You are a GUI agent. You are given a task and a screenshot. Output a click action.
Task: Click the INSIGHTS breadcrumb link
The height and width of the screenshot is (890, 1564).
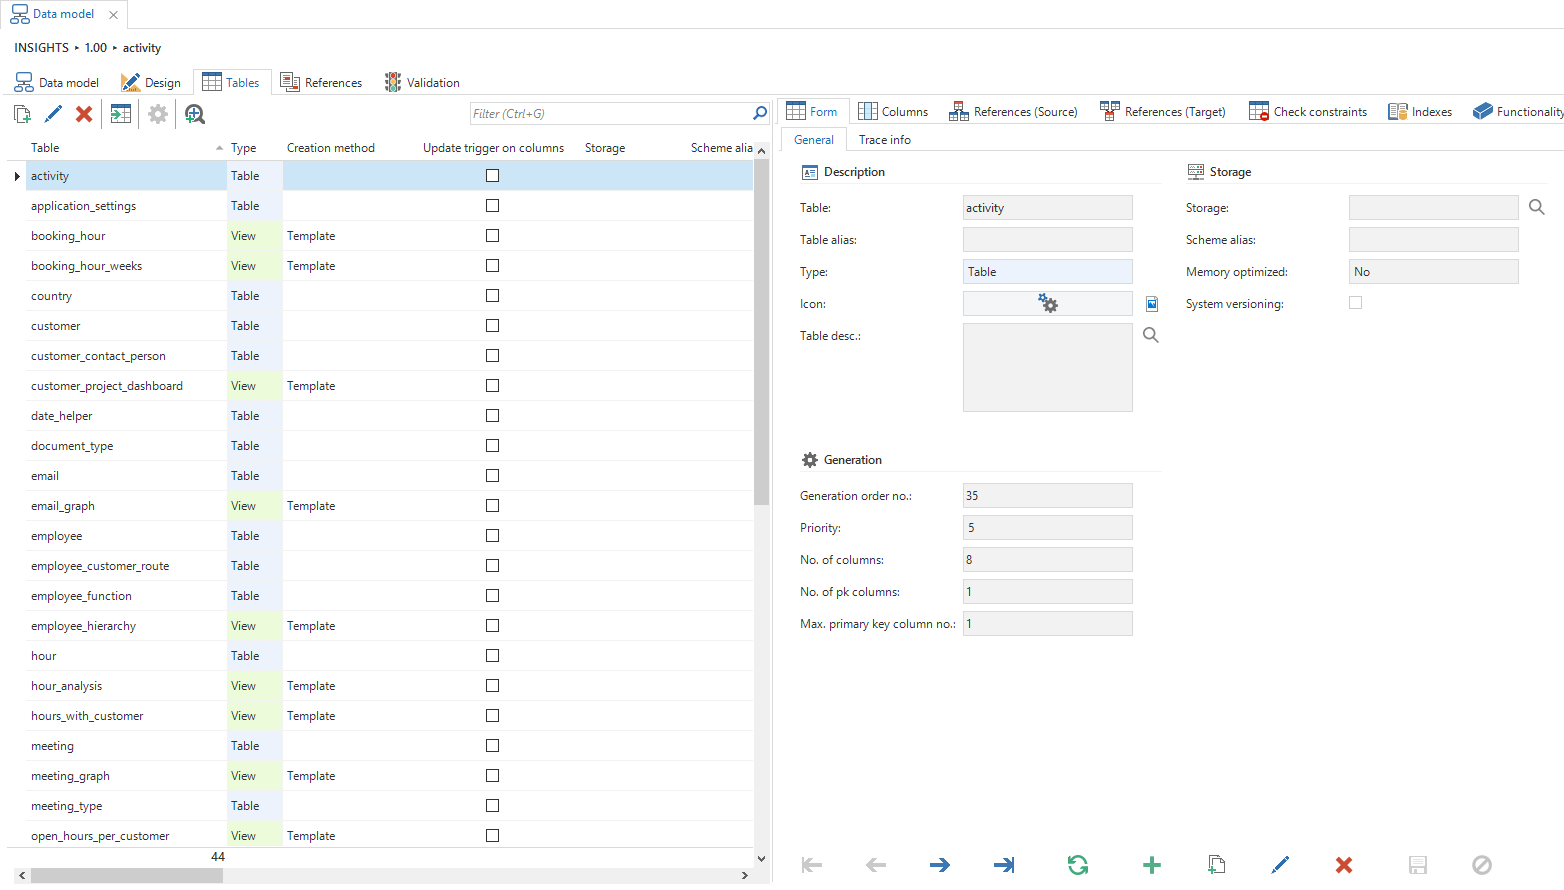[41, 48]
